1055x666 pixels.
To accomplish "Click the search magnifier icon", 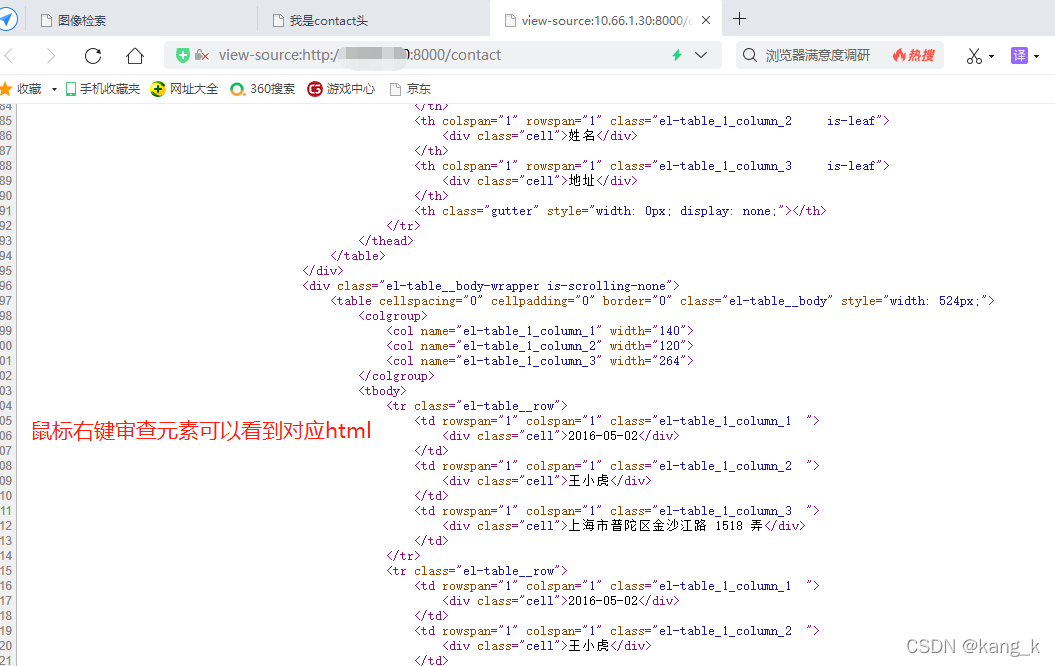I will (x=750, y=55).
